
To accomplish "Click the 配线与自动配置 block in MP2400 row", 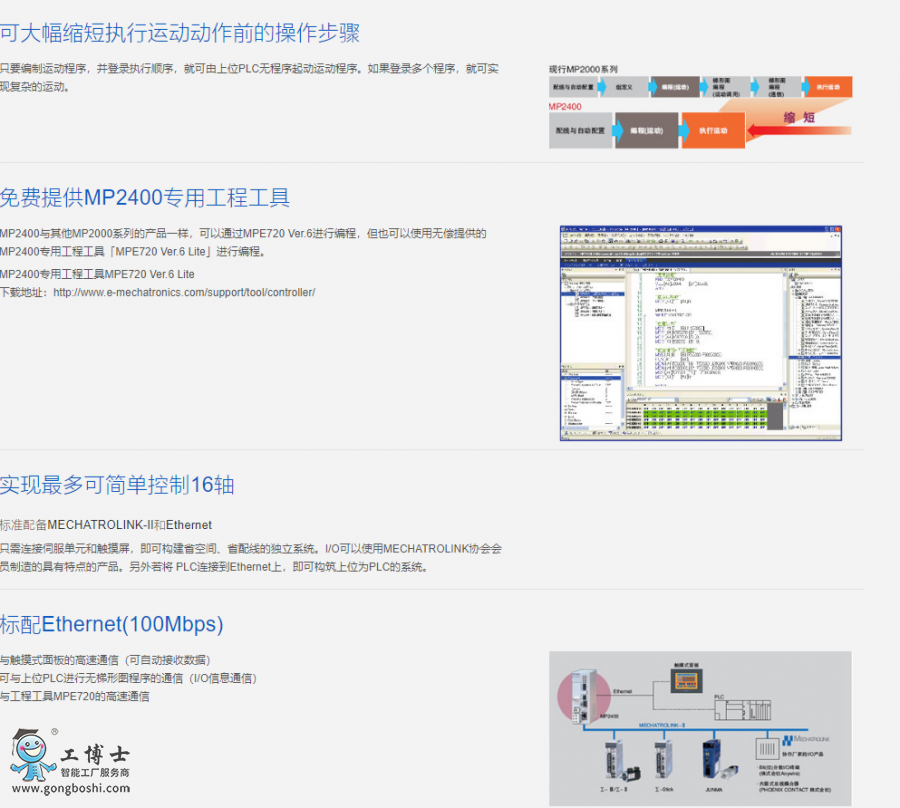I will (580, 131).
